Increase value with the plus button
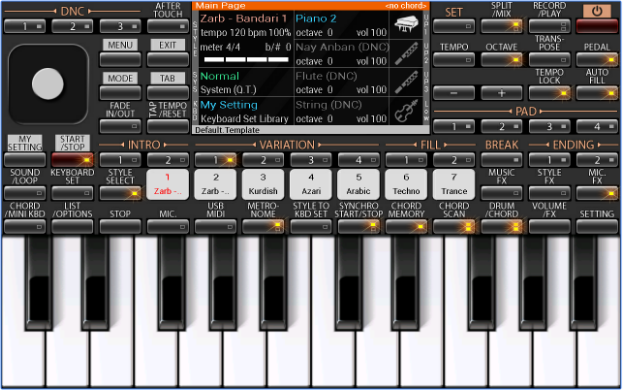 [x=501, y=93]
